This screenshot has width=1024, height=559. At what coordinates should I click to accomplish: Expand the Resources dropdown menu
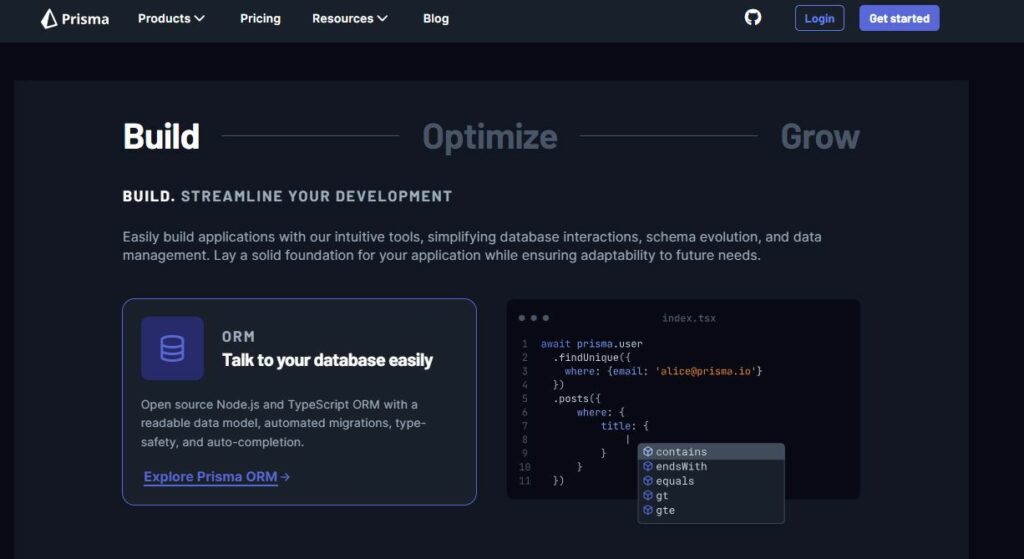(349, 18)
